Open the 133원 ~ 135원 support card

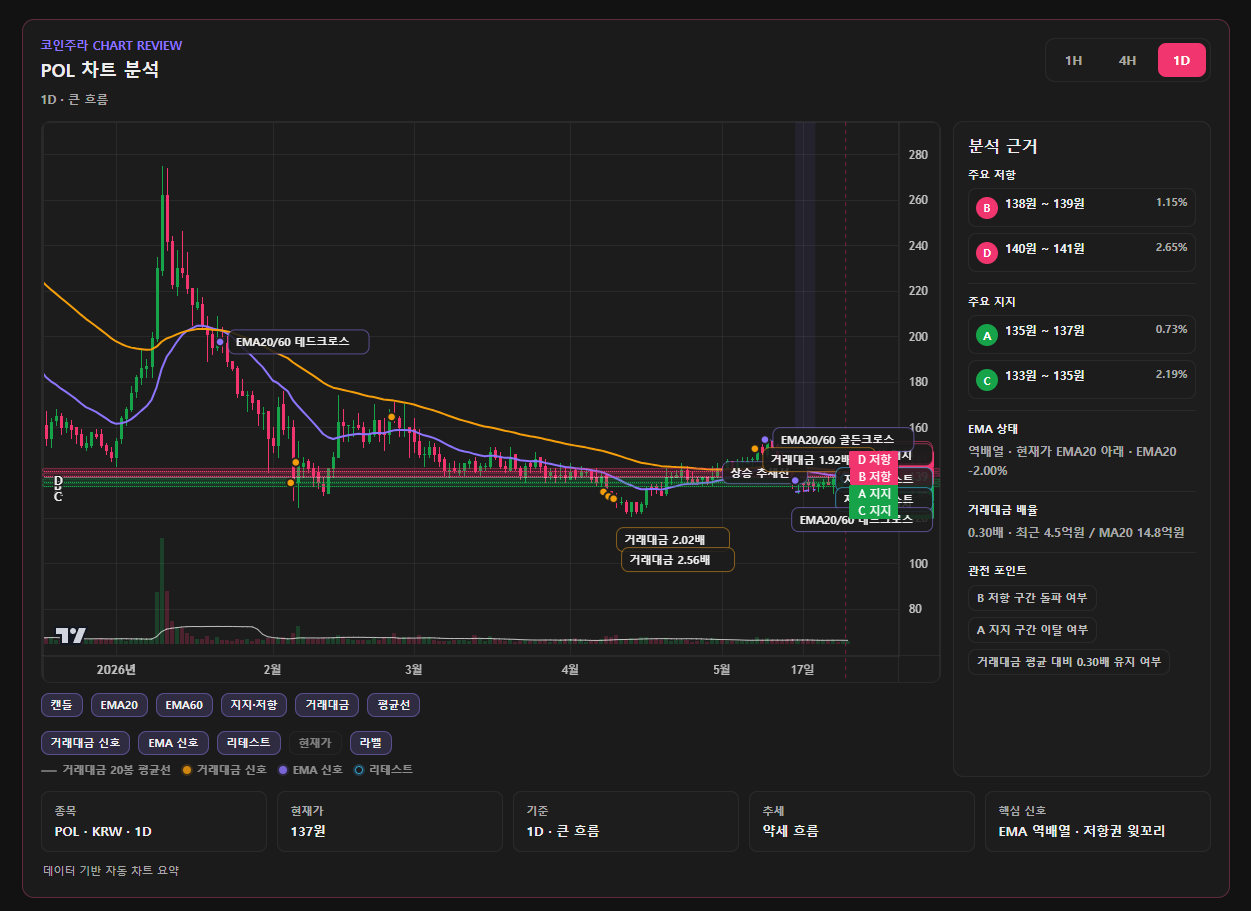coord(1082,380)
